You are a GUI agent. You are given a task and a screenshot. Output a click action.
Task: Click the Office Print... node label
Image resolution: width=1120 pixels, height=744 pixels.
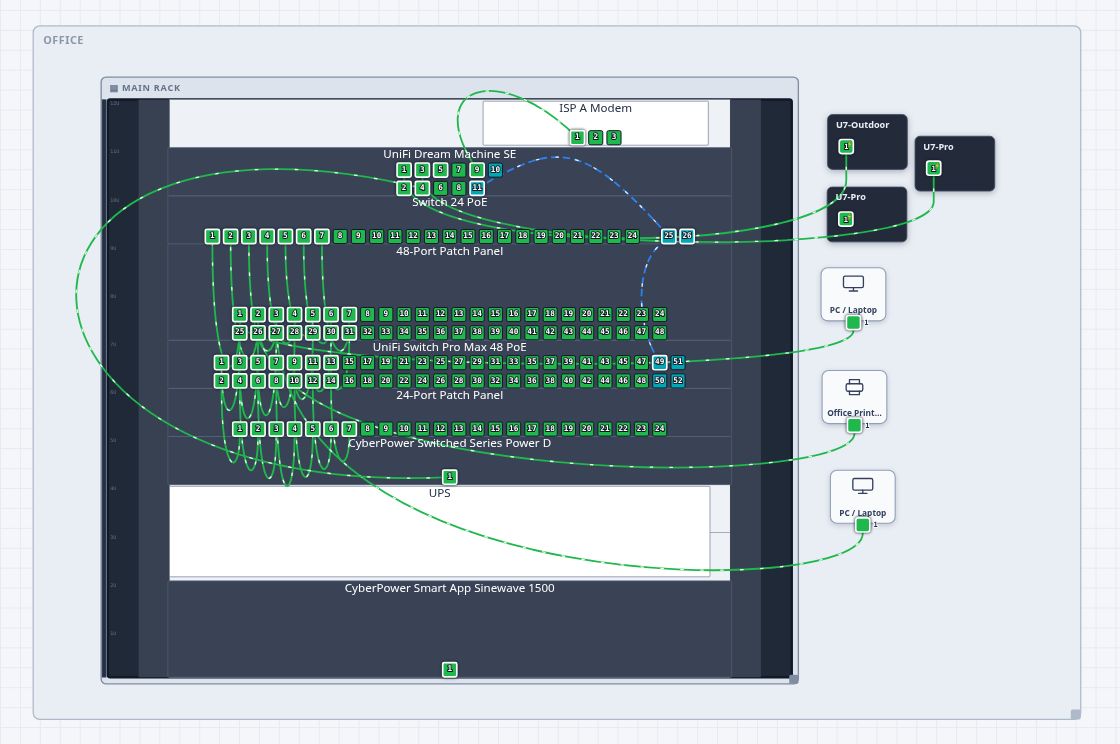point(854,413)
